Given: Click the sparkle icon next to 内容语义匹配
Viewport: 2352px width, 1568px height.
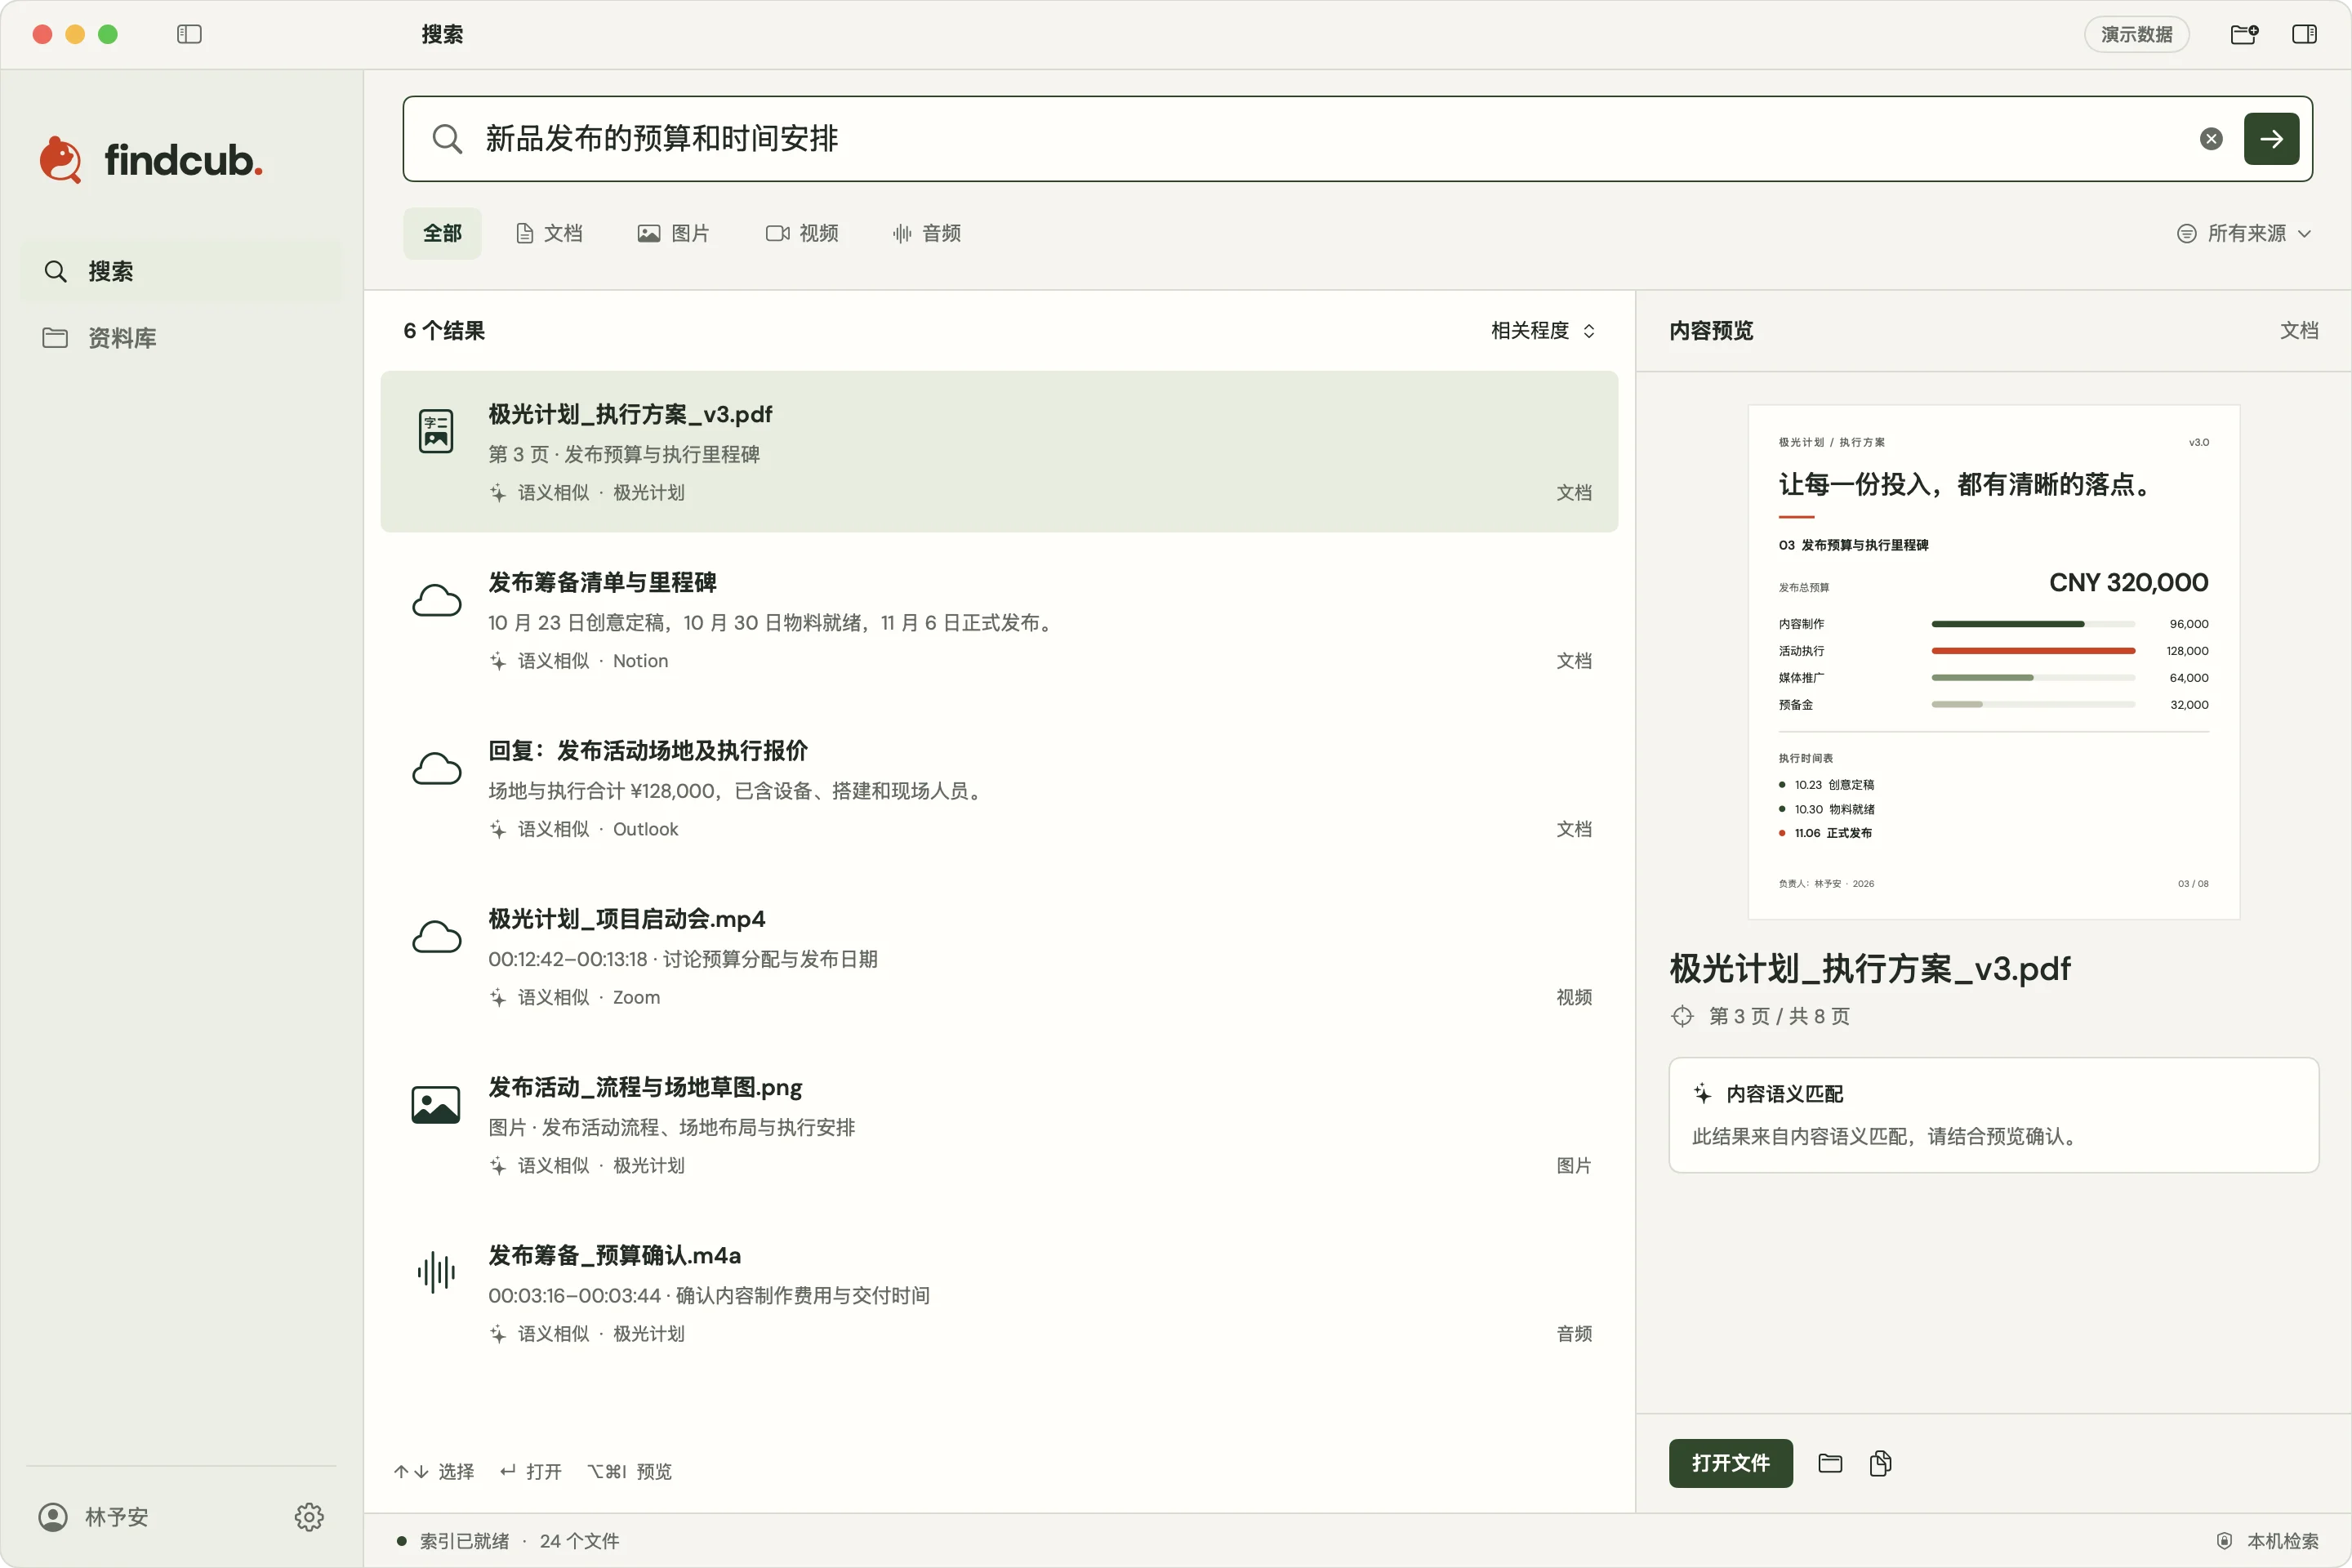Looking at the screenshot, I should click(x=1702, y=1094).
